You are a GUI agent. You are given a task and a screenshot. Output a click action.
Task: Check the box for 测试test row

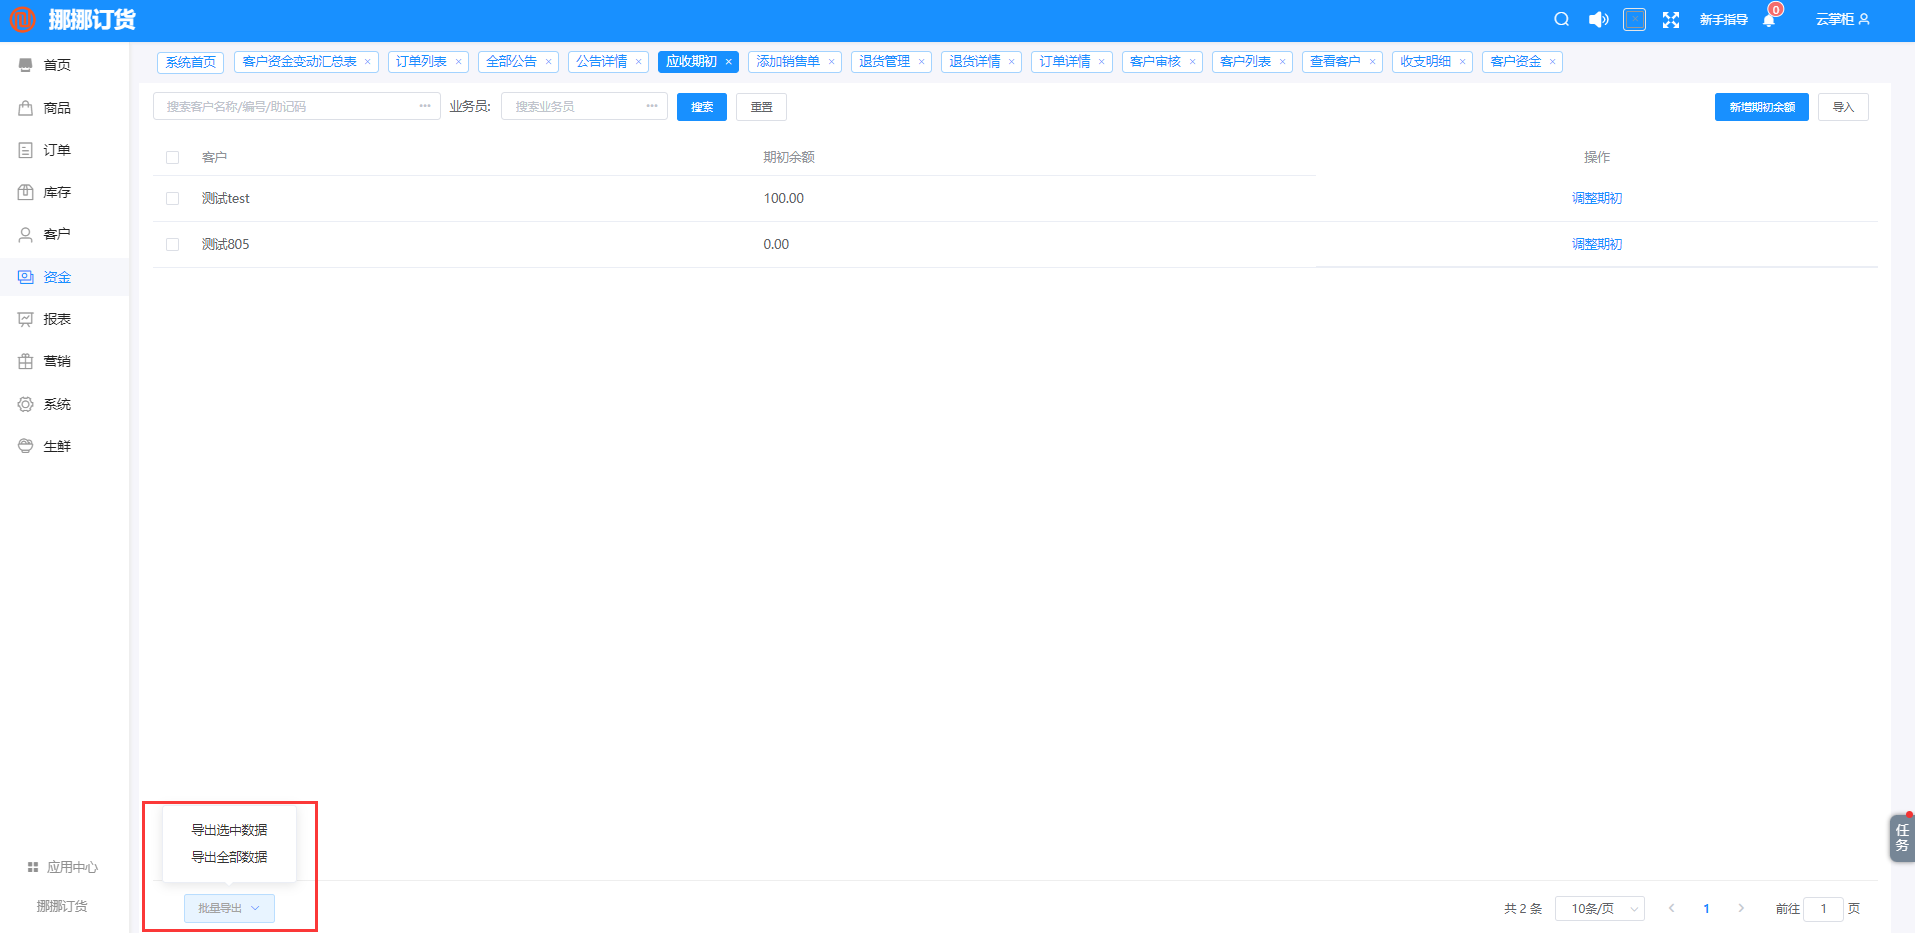pyautogui.click(x=173, y=199)
